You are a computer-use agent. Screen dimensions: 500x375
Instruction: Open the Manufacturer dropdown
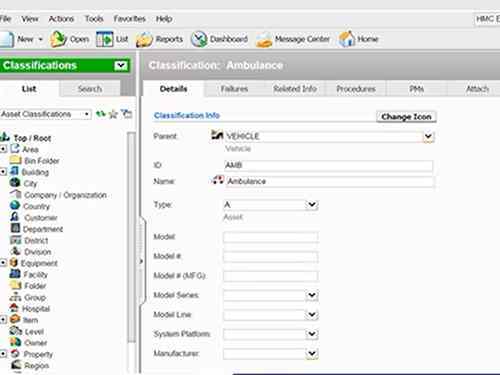pyautogui.click(x=312, y=353)
